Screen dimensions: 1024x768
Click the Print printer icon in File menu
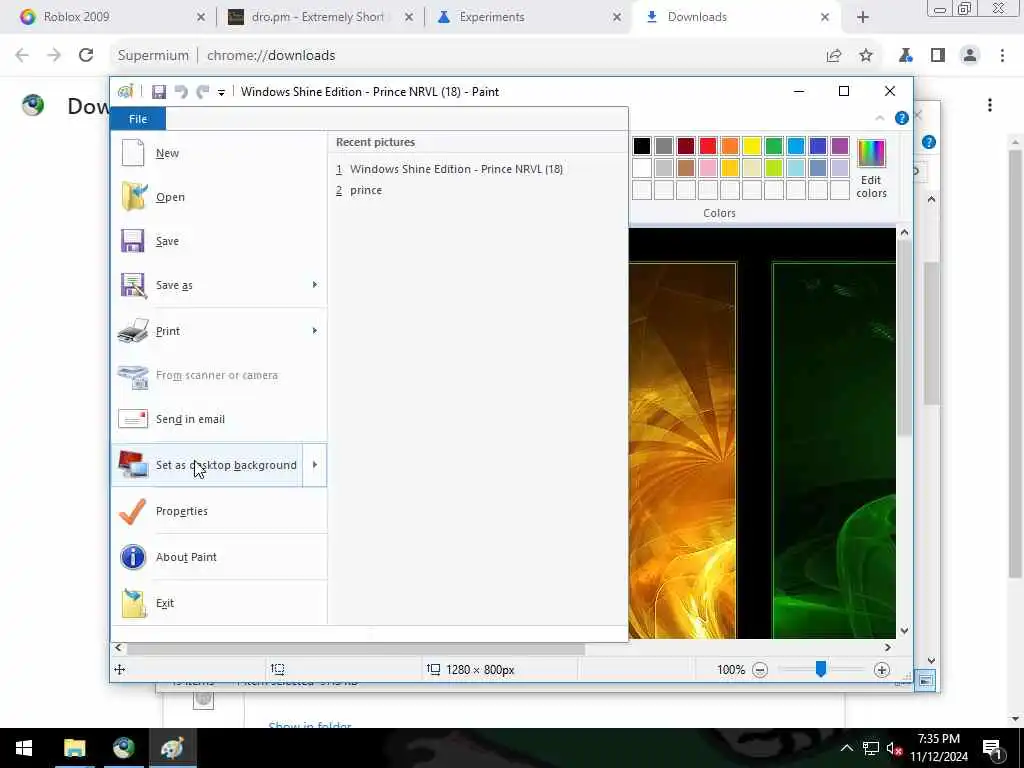click(x=133, y=330)
